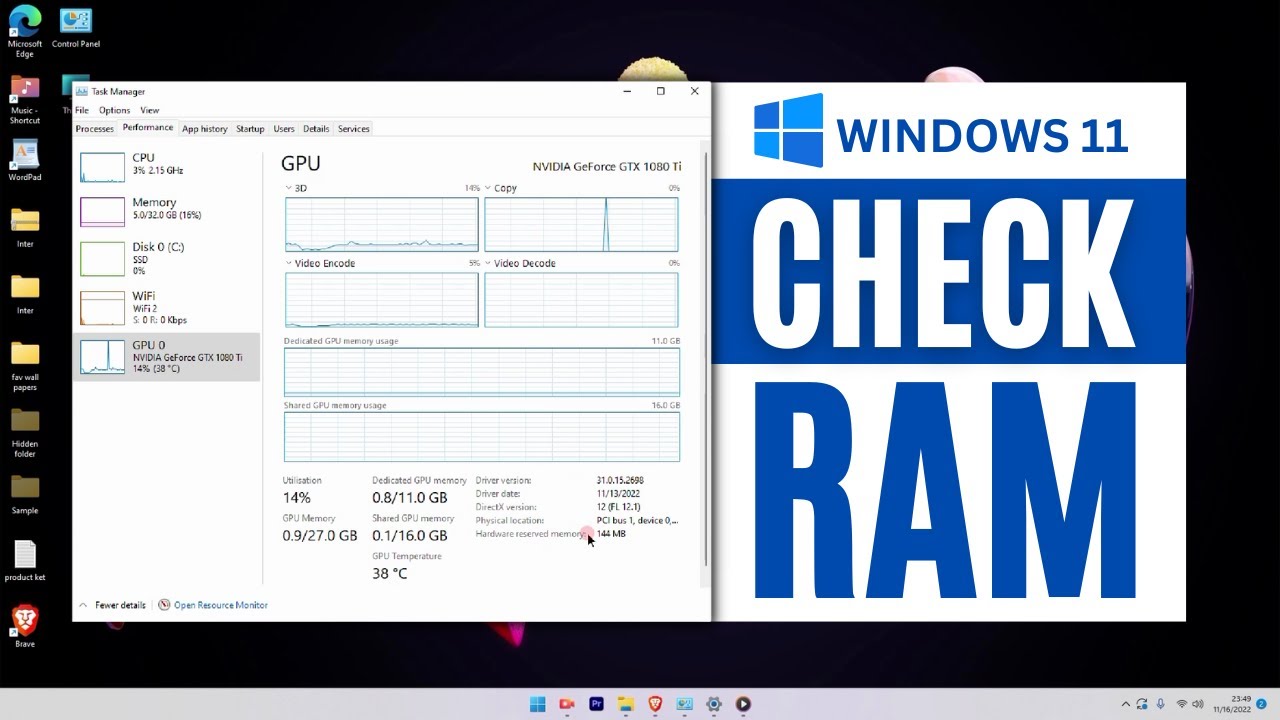This screenshot has width=1280, height=720.
Task: Open the taskbar clock showing 23:49
Action: coord(1231,704)
